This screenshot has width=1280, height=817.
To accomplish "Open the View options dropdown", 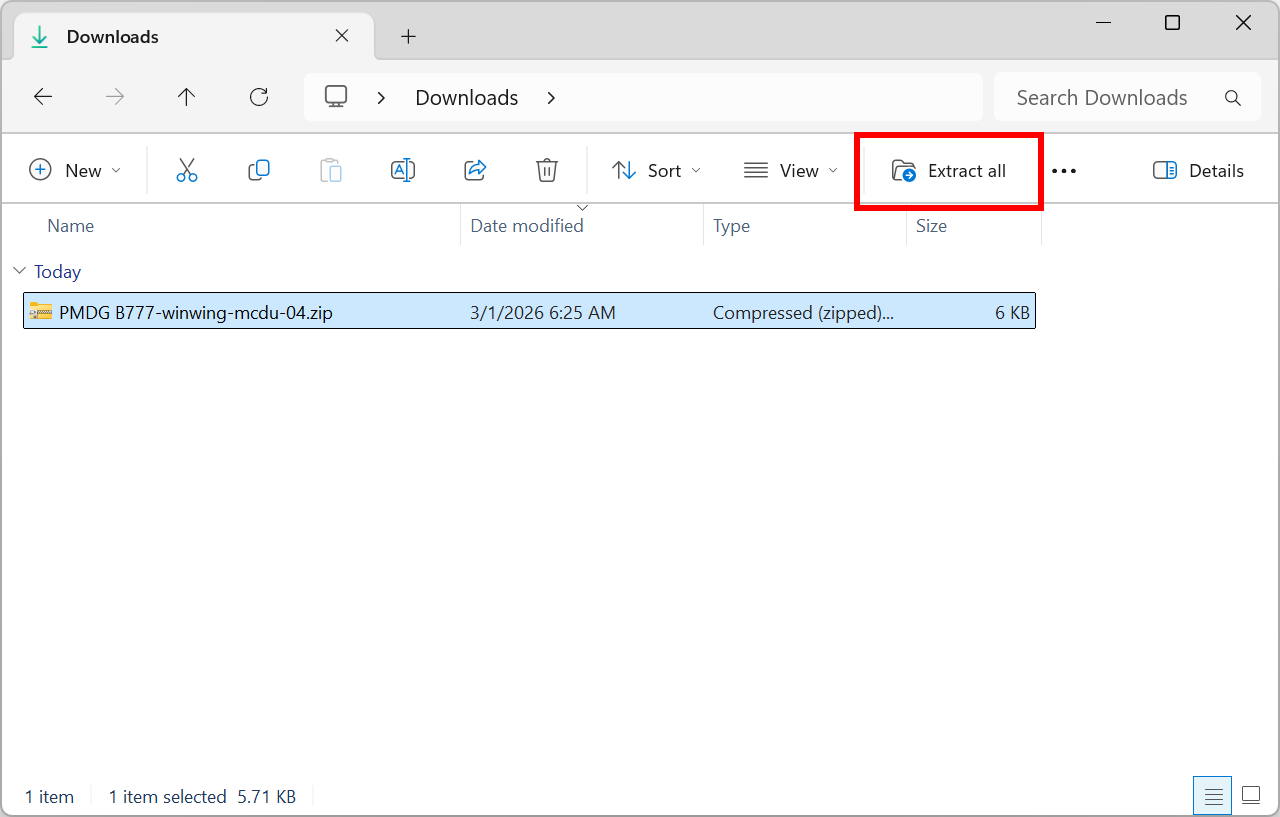I will click(x=790, y=170).
